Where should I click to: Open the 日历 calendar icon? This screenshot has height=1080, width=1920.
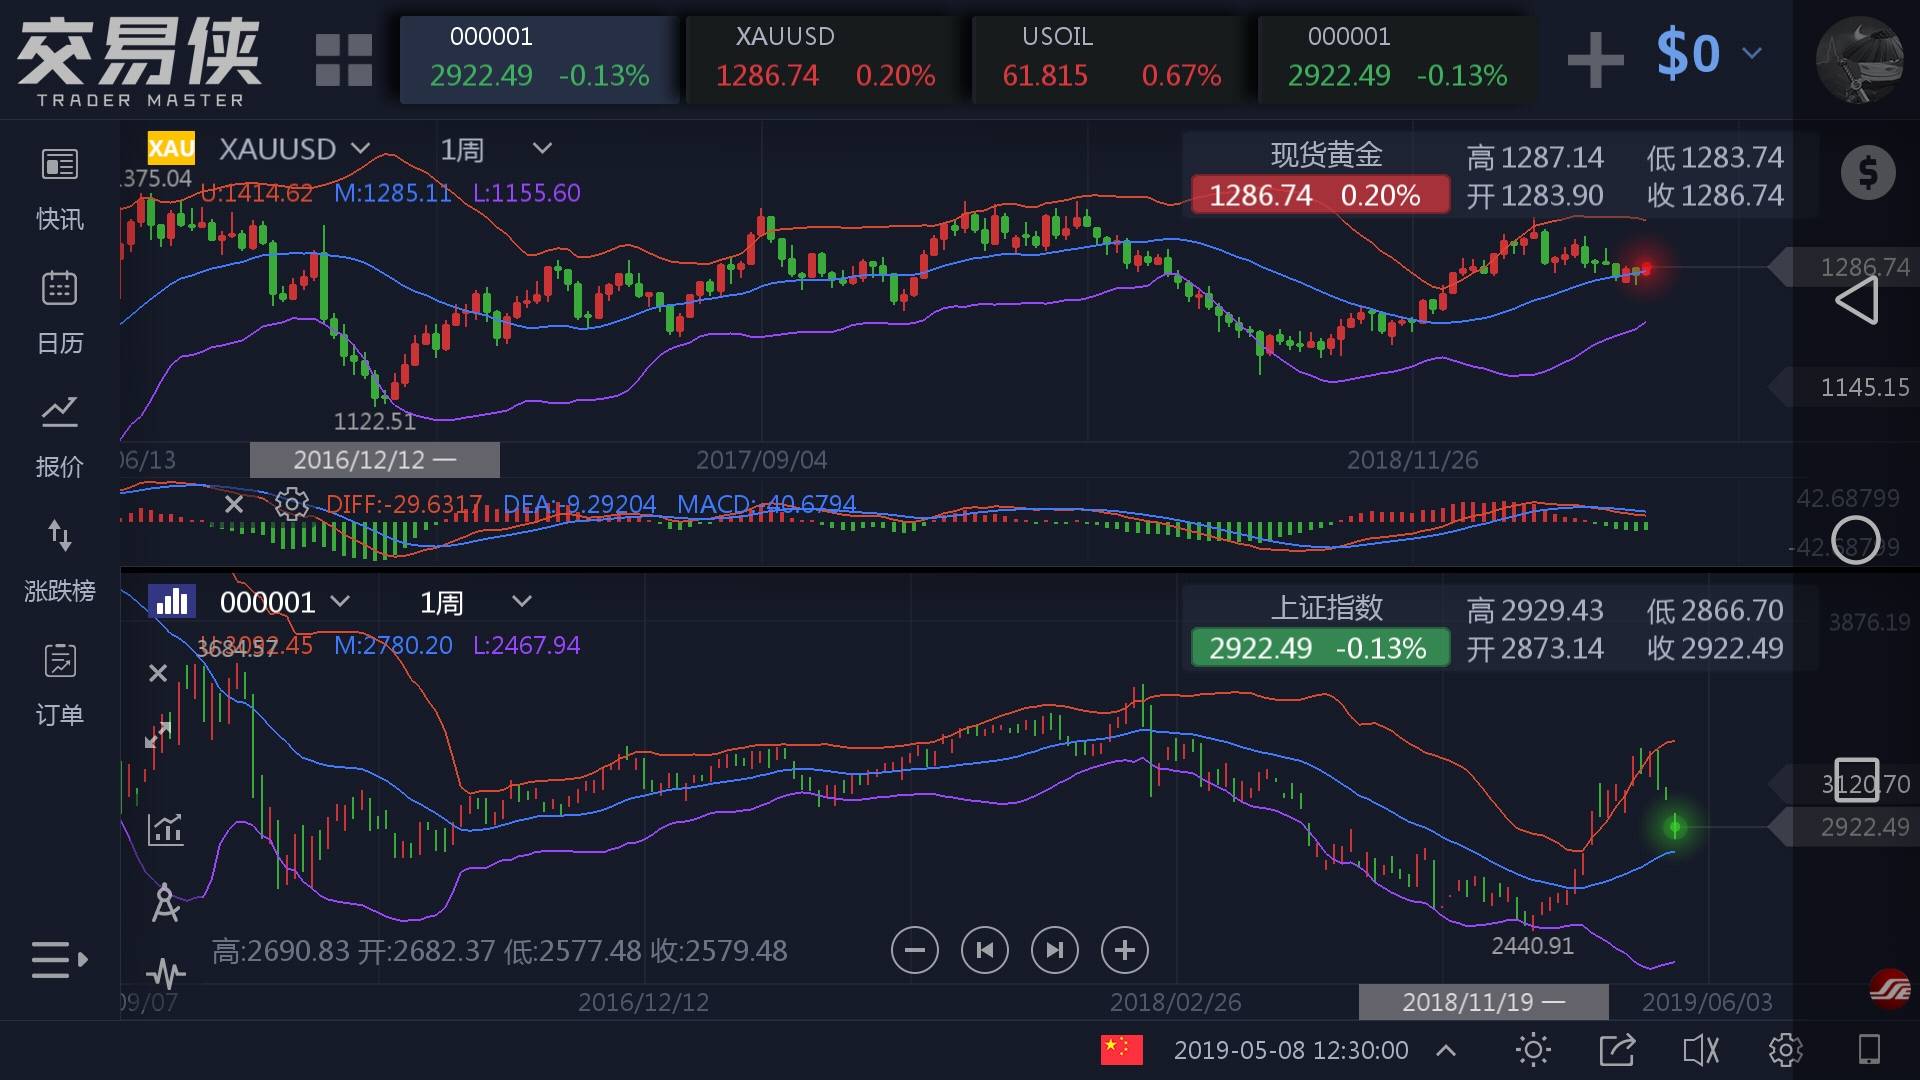pyautogui.click(x=59, y=289)
